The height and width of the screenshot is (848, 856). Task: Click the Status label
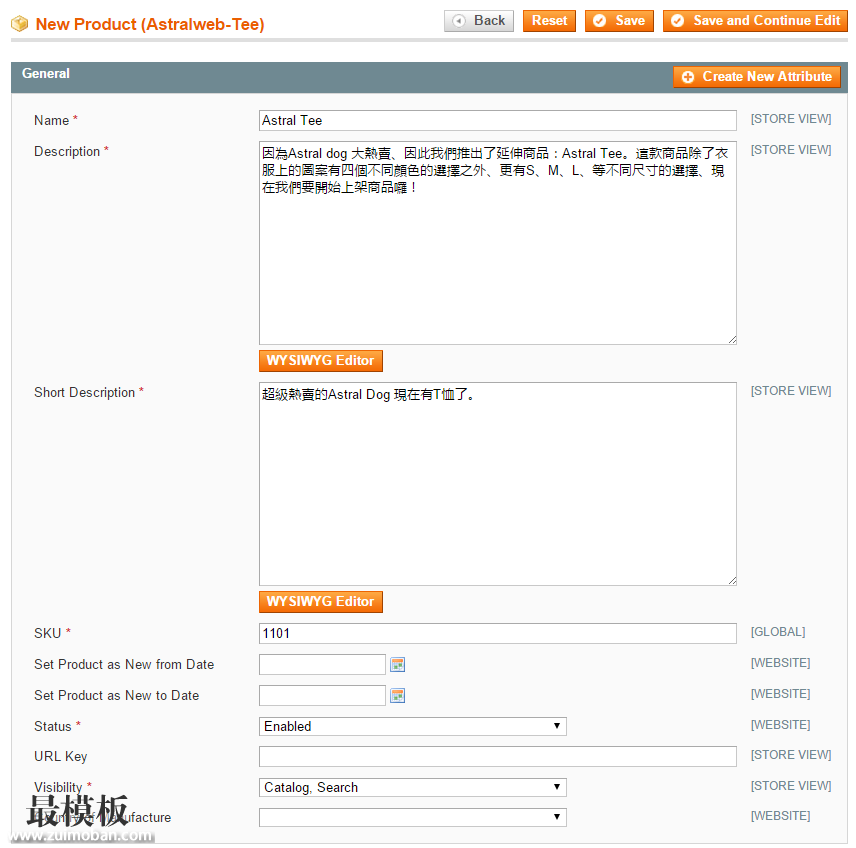(x=52, y=727)
